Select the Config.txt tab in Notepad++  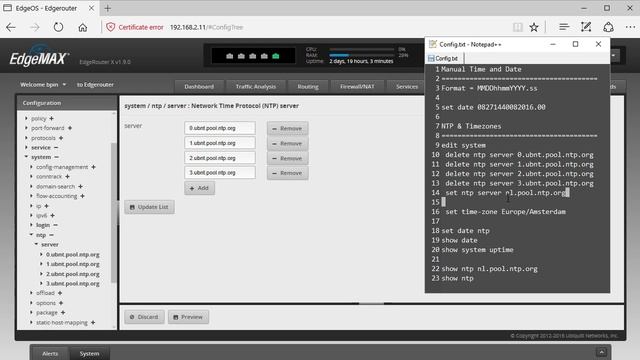tap(444, 58)
